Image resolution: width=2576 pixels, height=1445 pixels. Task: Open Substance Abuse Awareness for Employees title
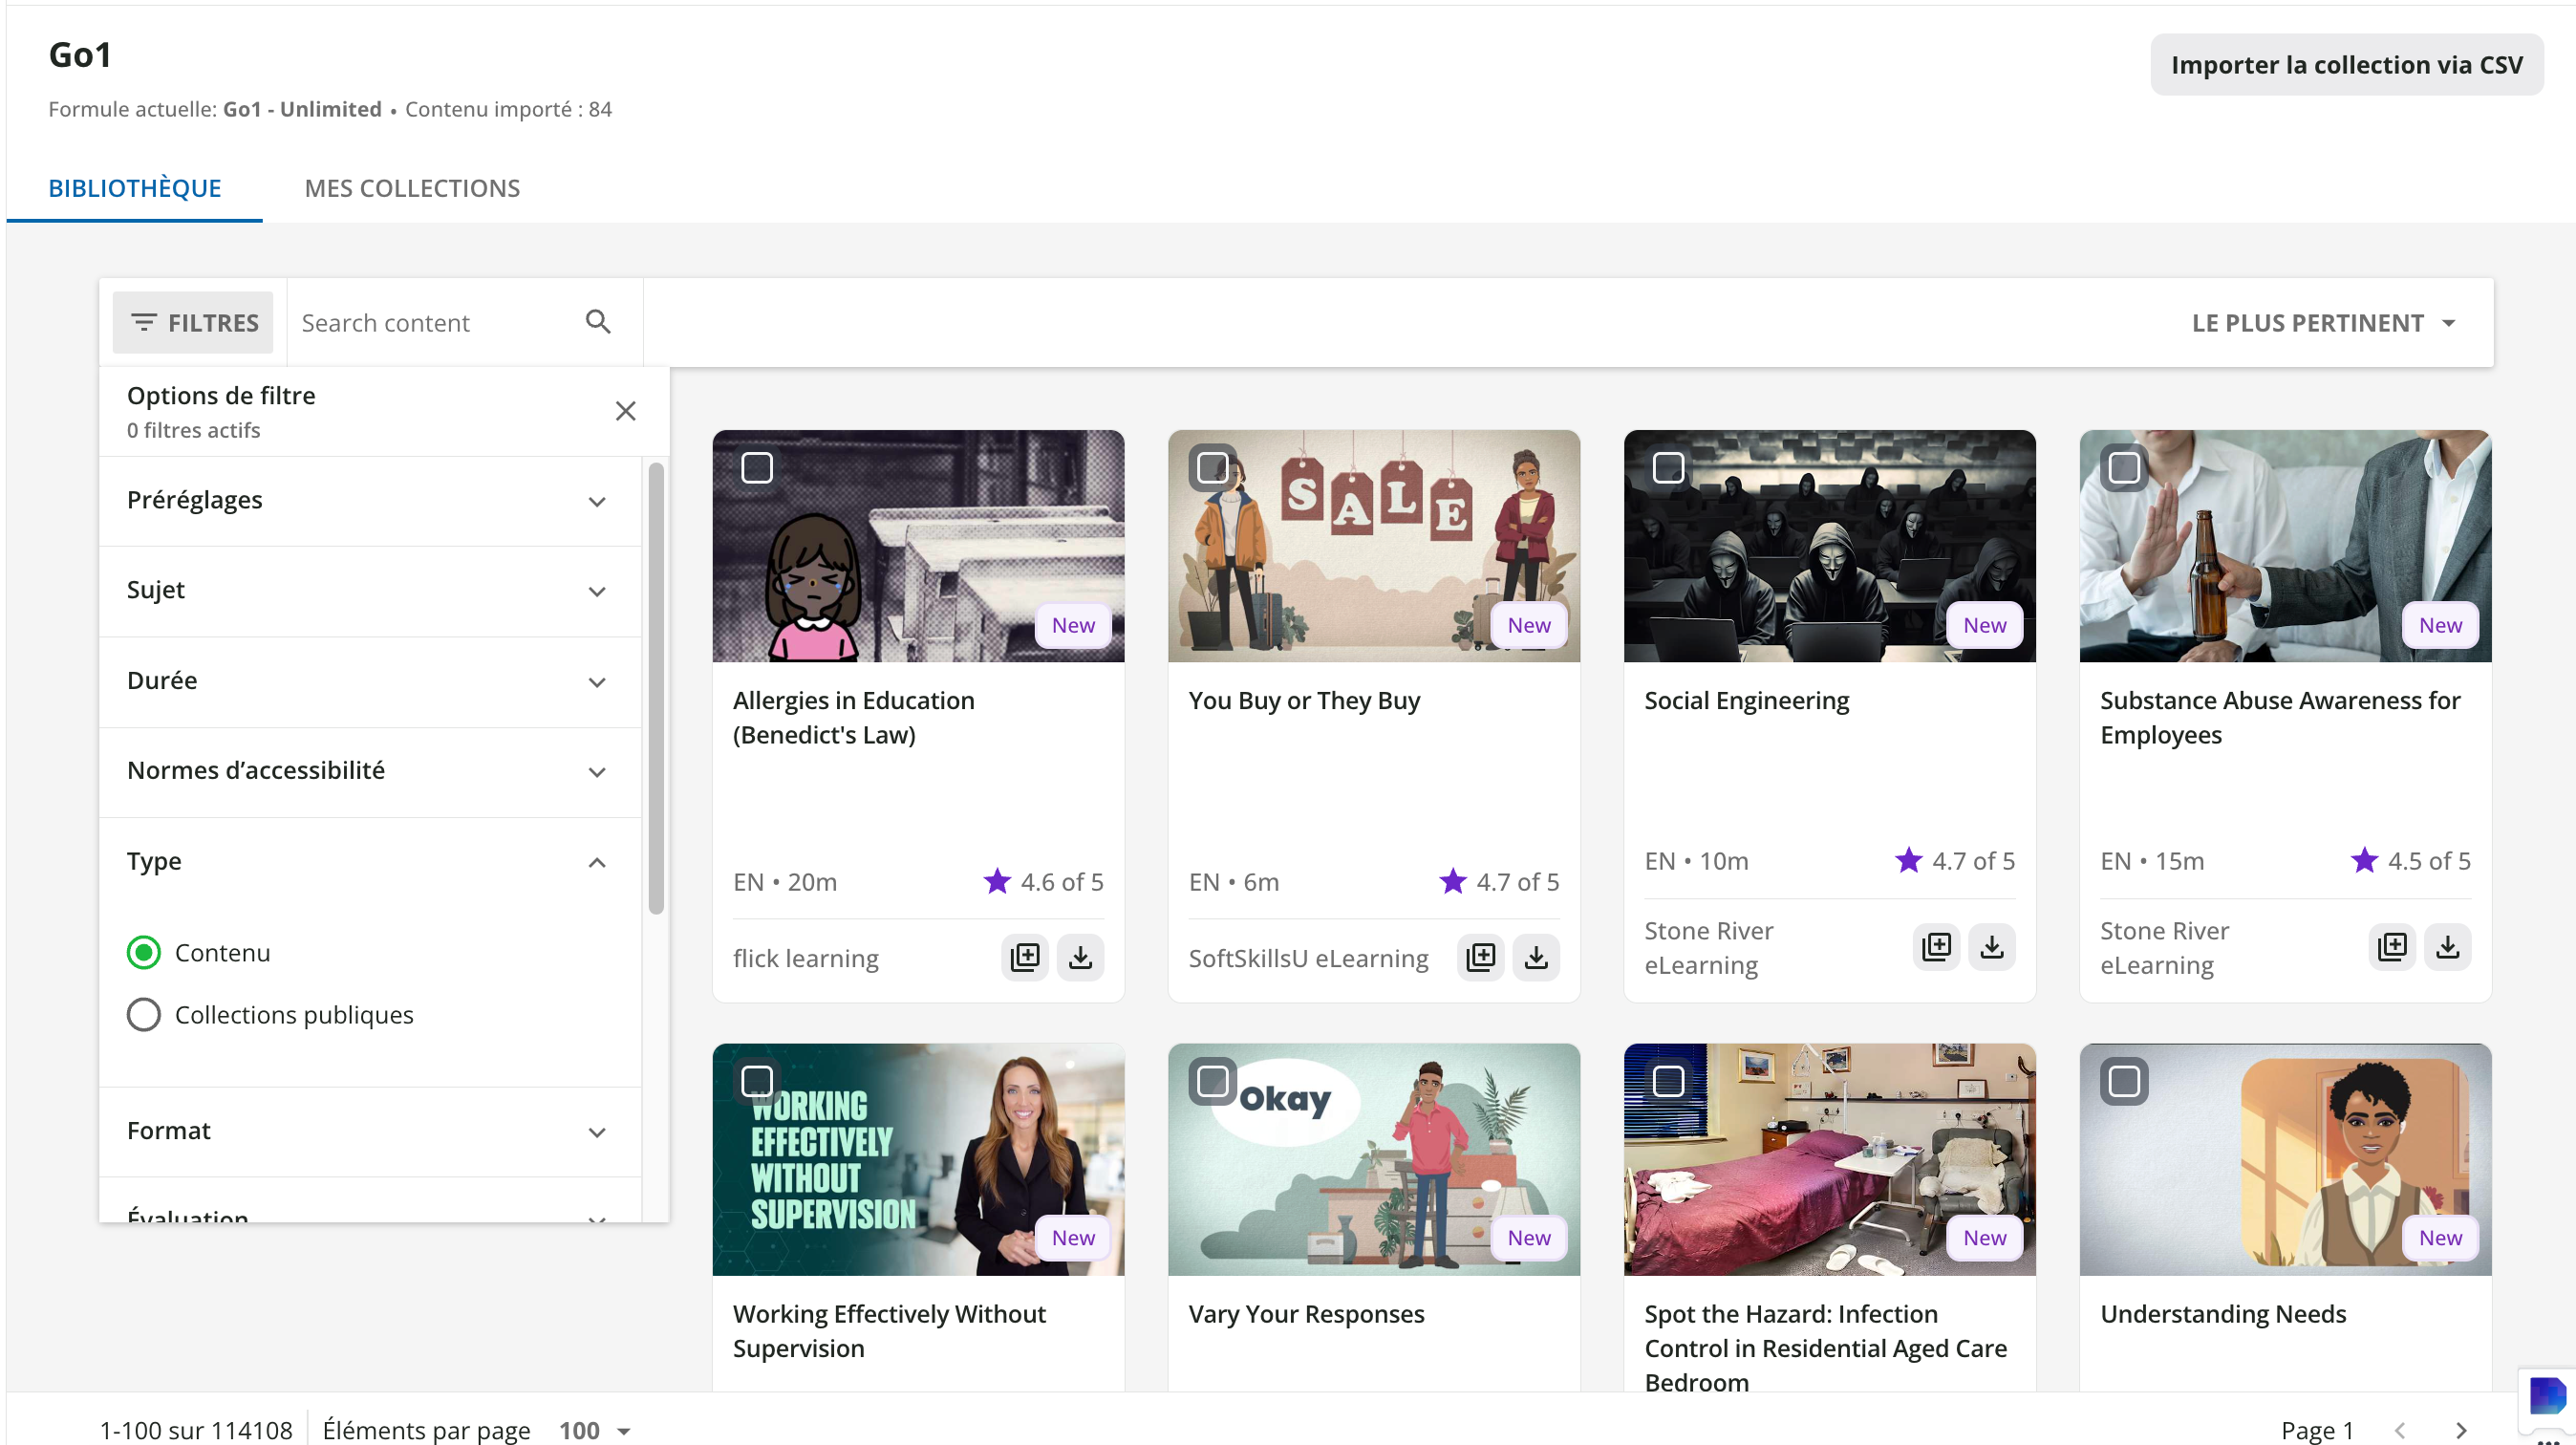[2280, 717]
